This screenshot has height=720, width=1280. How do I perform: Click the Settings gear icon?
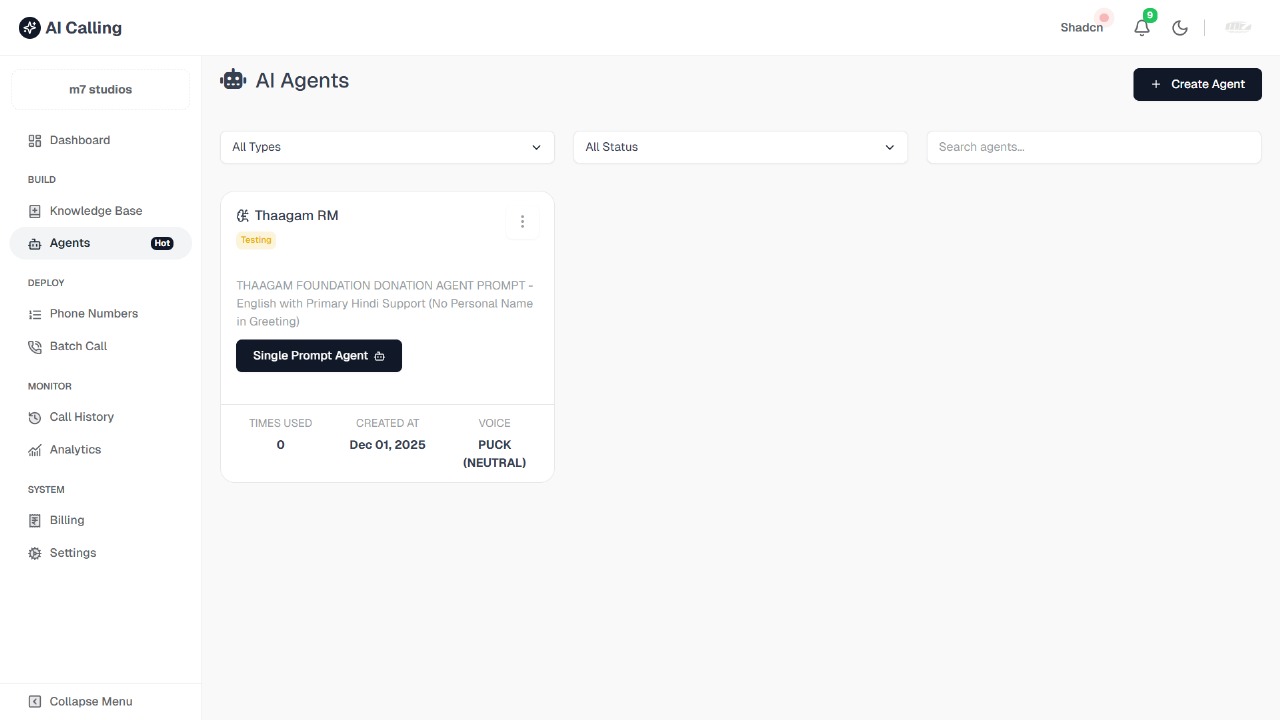coord(34,553)
